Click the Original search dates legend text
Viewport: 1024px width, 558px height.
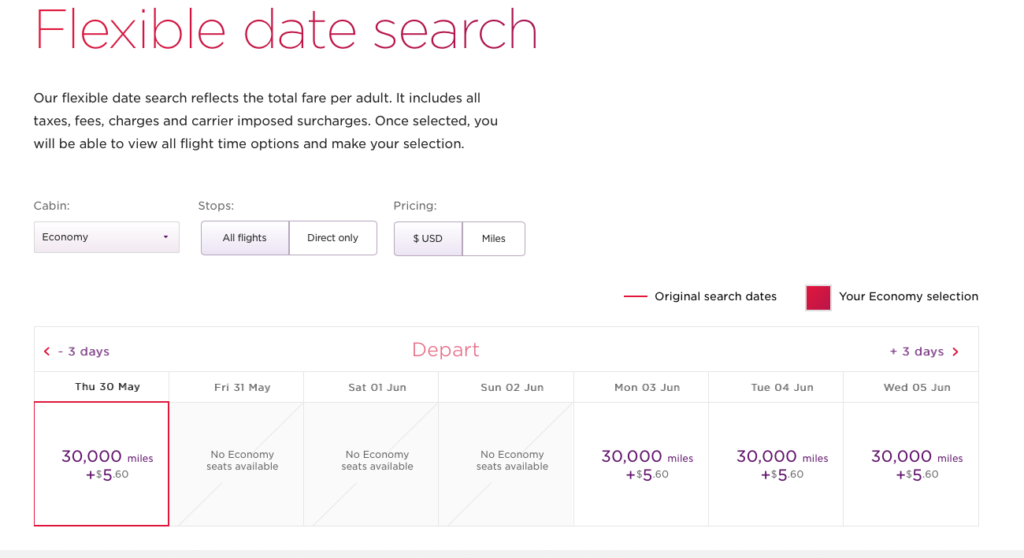click(x=716, y=297)
